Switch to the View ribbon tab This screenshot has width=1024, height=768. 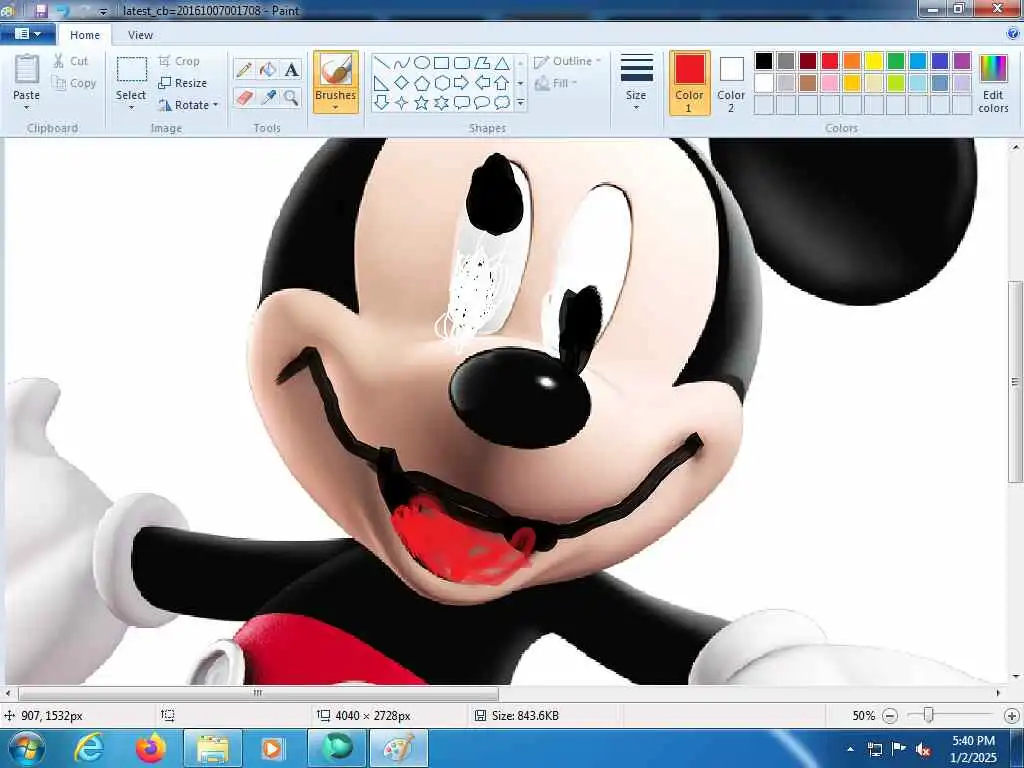click(140, 35)
